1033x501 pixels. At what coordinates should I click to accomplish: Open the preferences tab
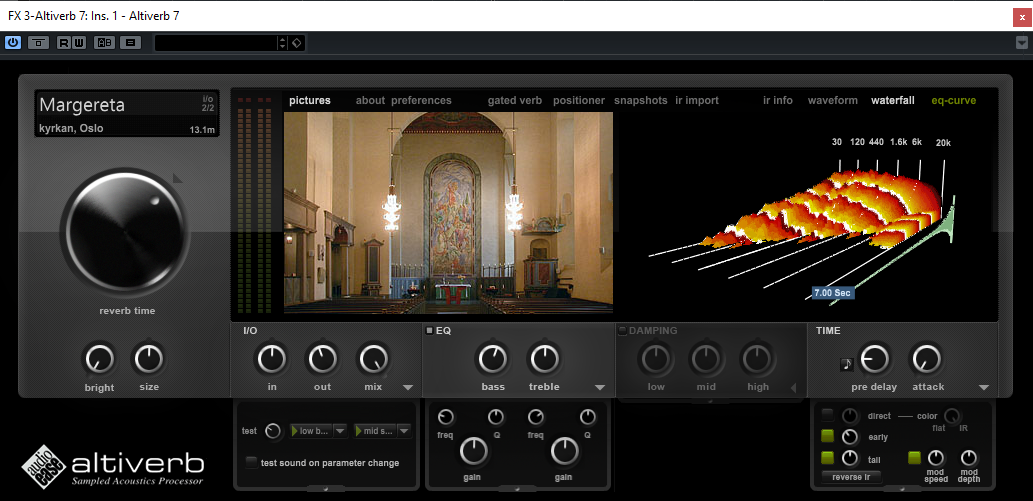422,101
